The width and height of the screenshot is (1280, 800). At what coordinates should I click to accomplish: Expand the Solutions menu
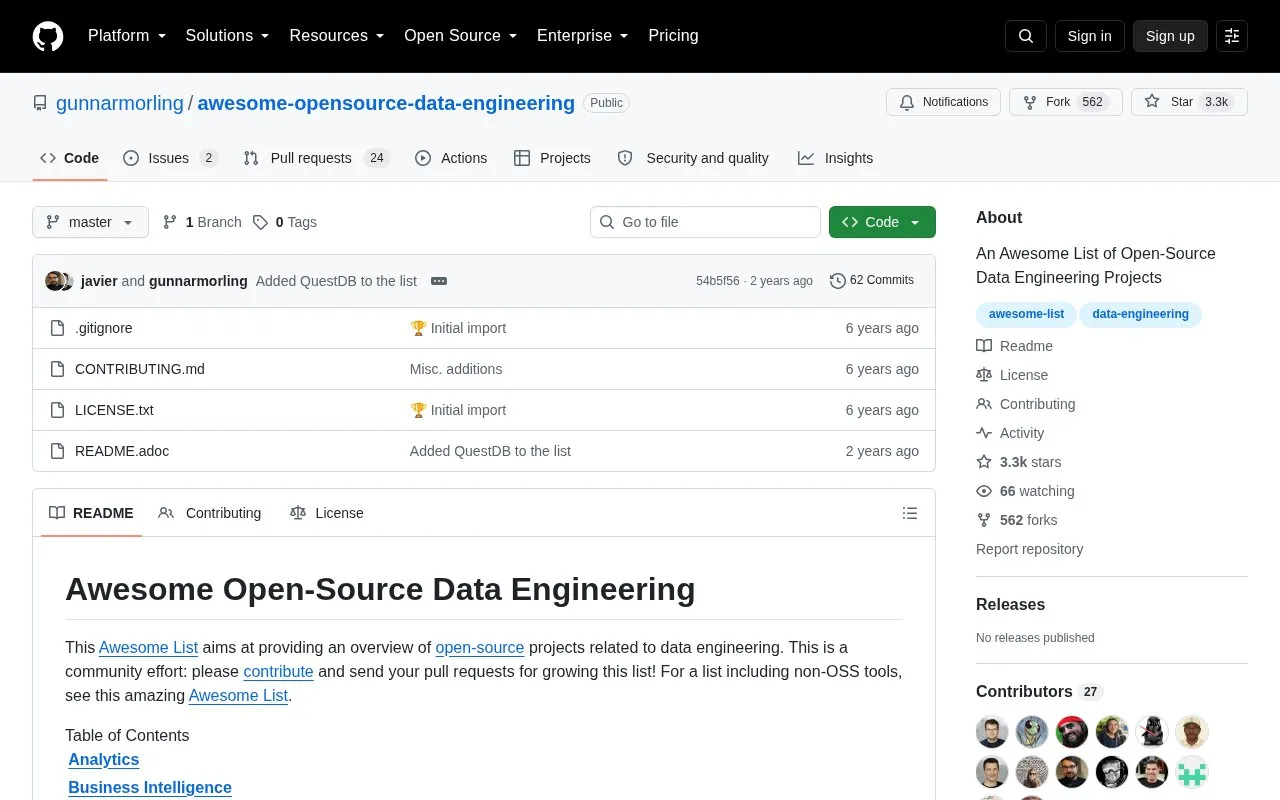click(228, 36)
